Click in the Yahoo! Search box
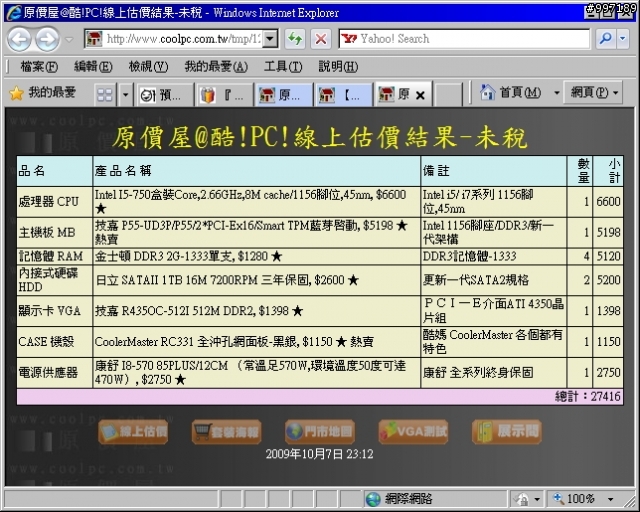 coord(464,39)
